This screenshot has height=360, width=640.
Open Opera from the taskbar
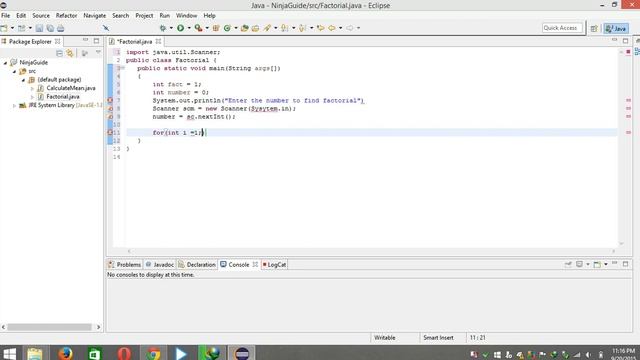pyautogui.click(x=124, y=353)
